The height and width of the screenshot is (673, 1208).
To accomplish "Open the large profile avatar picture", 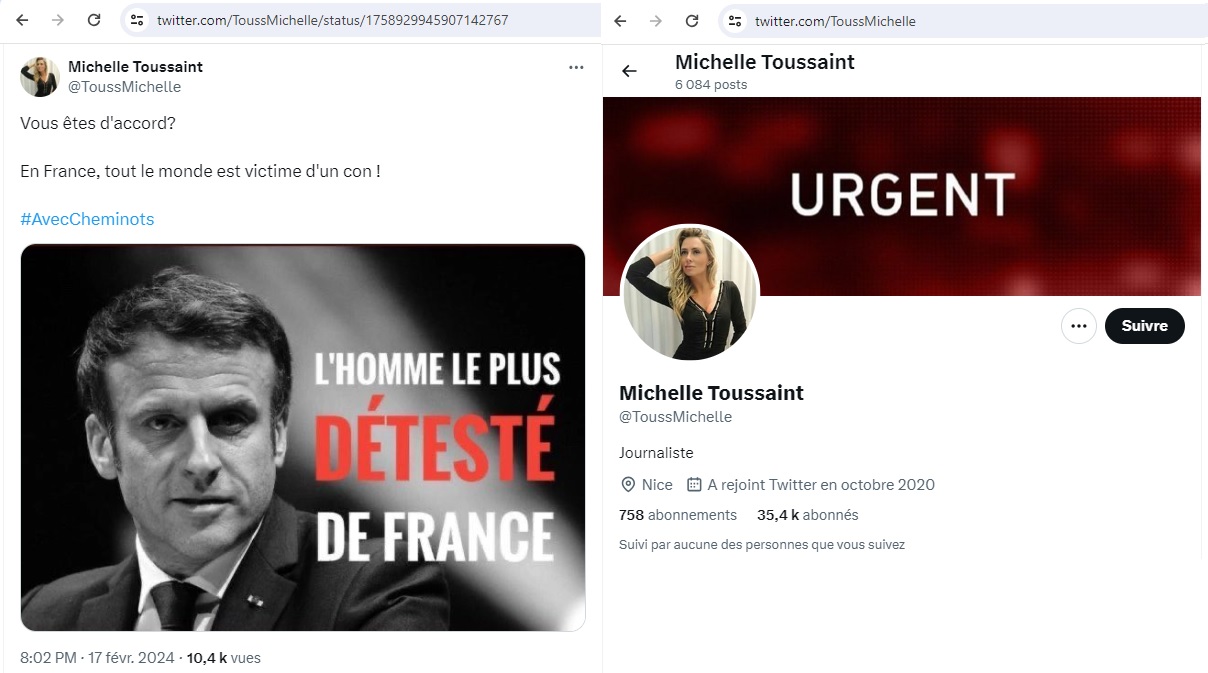I will [x=690, y=294].
